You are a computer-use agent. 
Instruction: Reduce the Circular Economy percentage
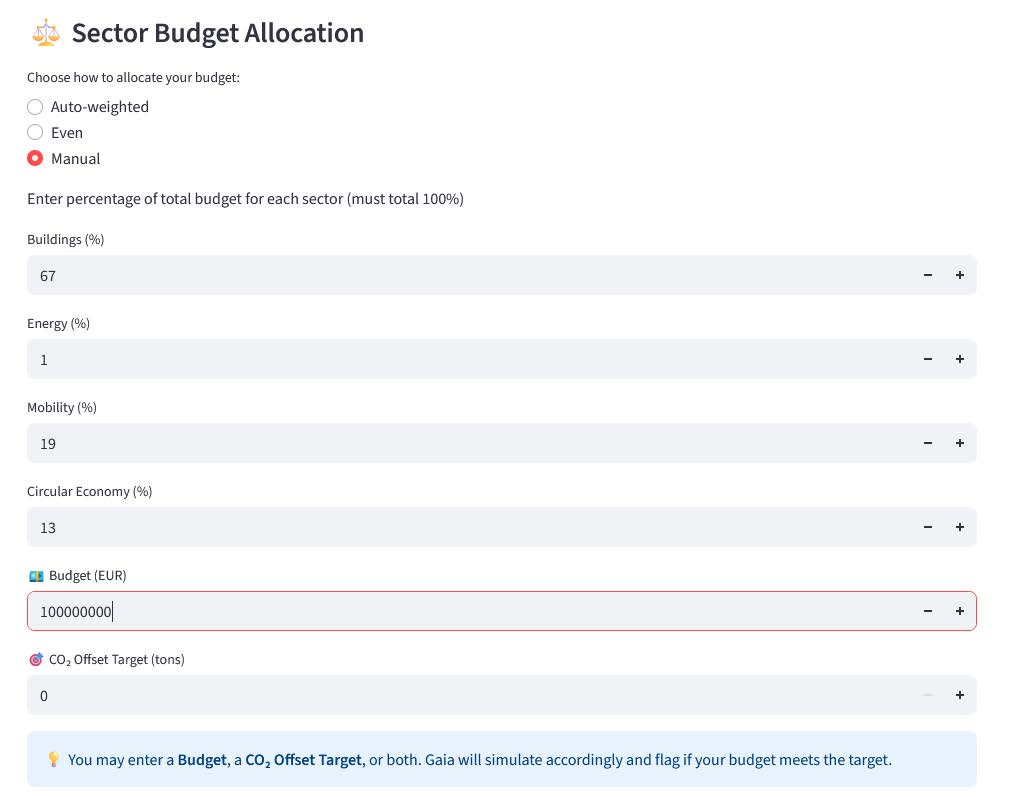tap(928, 527)
